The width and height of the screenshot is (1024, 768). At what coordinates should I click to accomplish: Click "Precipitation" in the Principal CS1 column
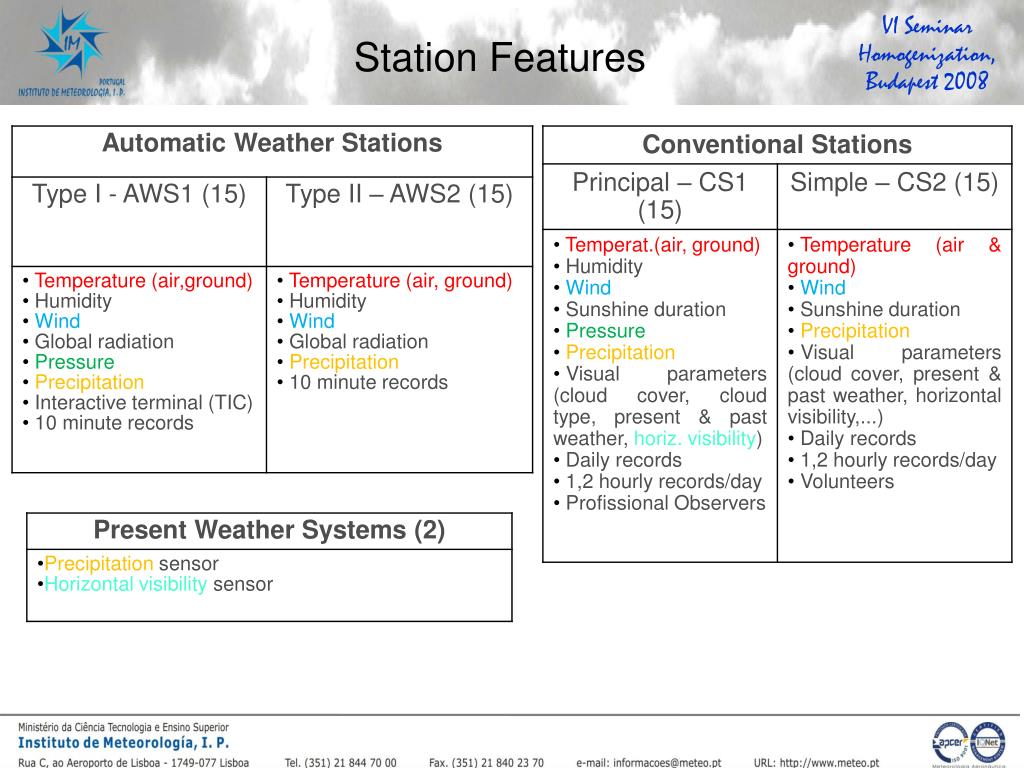point(620,353)
